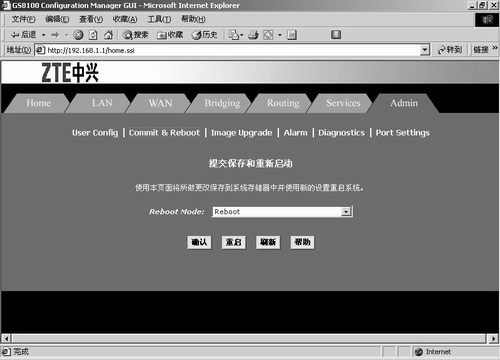Open the Favorites (收藏) menu
This screenshot has width=500, height=360.
(x=125, y=19)
